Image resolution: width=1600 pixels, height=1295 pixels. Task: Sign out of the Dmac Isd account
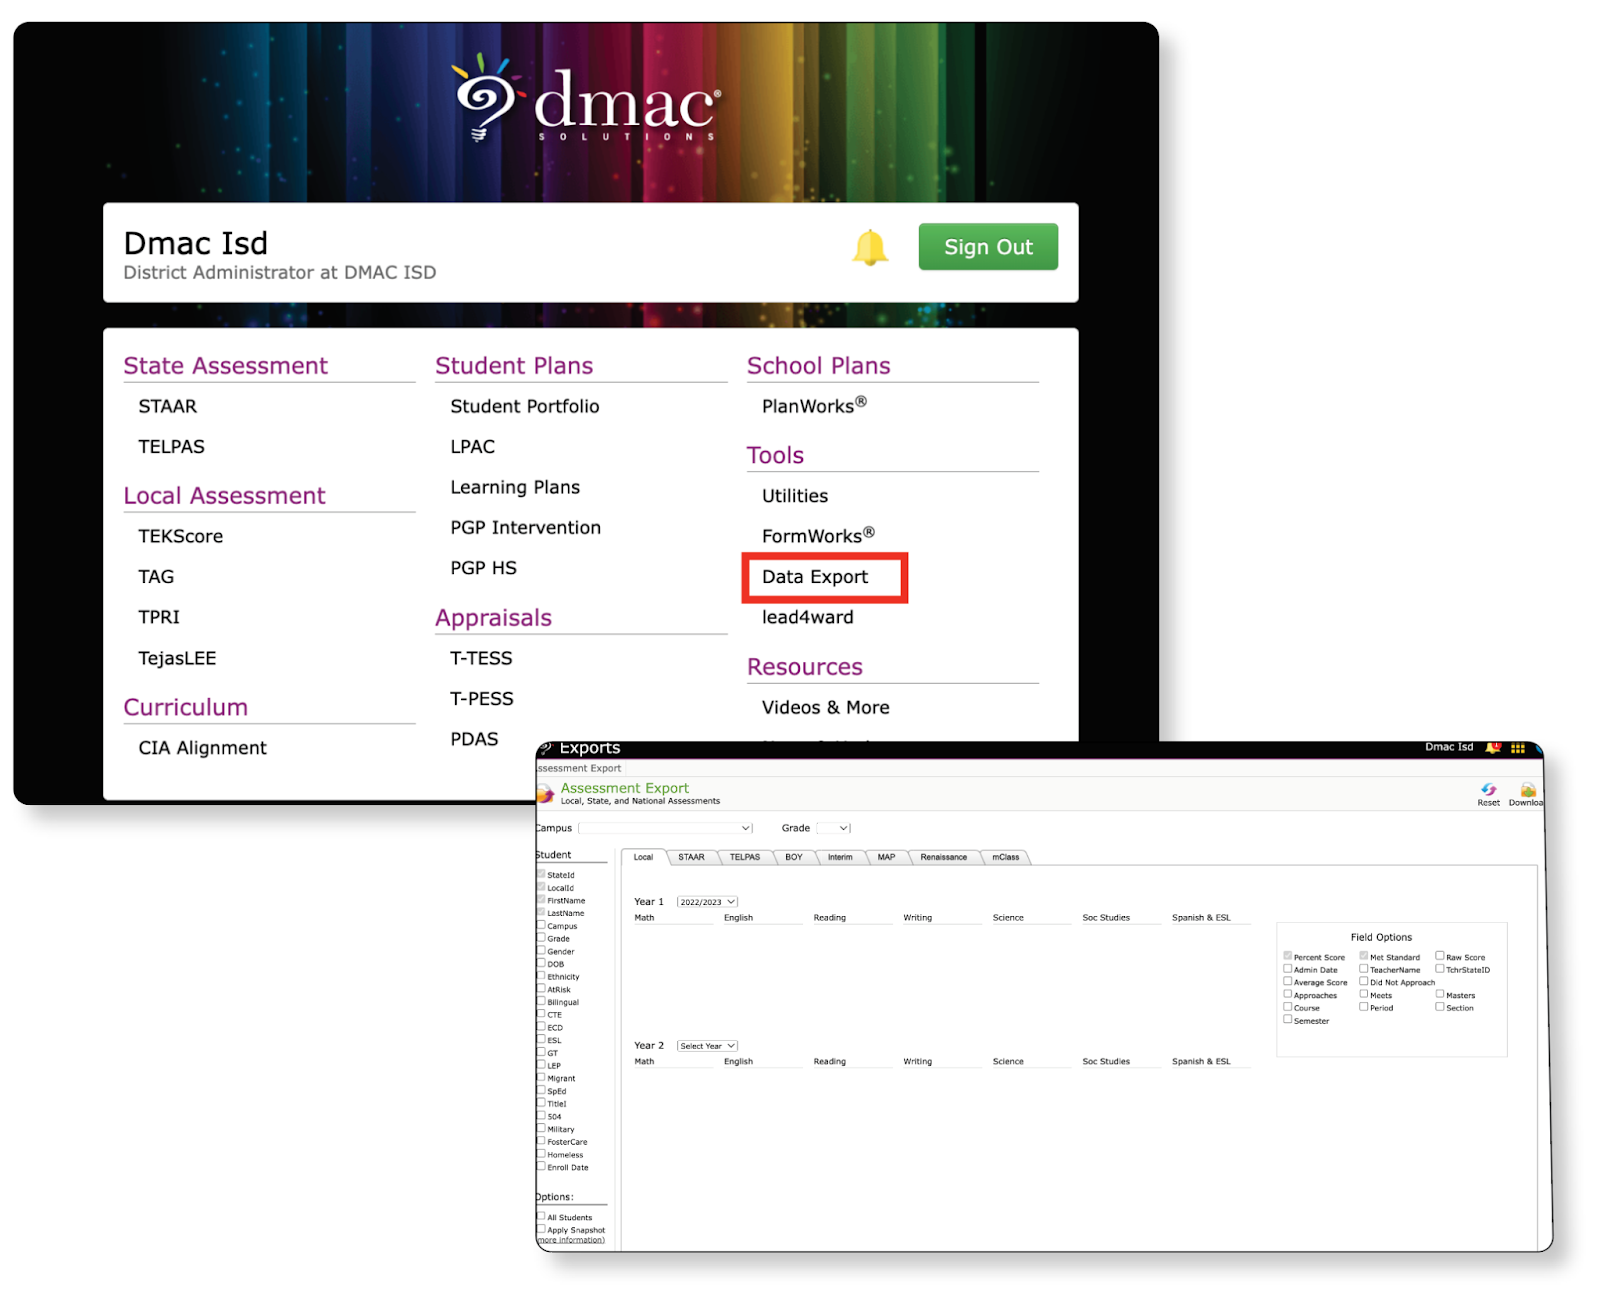click(x=988, y=247)
